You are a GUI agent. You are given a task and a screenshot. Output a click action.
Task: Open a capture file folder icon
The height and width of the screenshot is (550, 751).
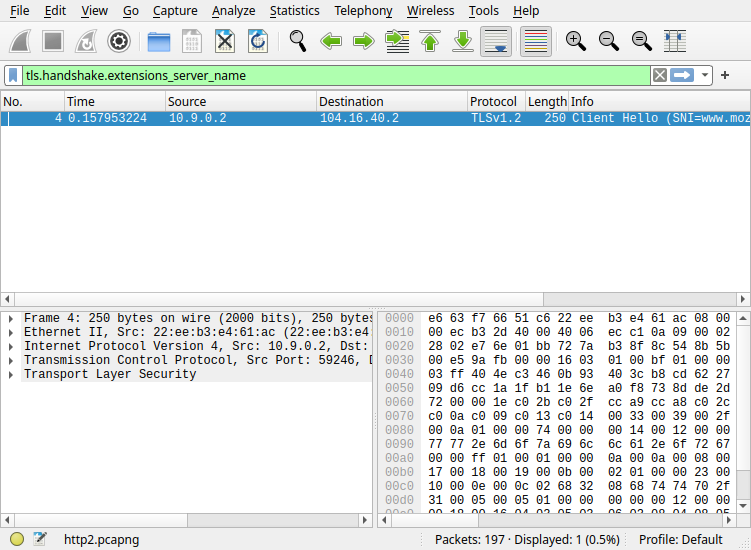[x=159, y=41]
